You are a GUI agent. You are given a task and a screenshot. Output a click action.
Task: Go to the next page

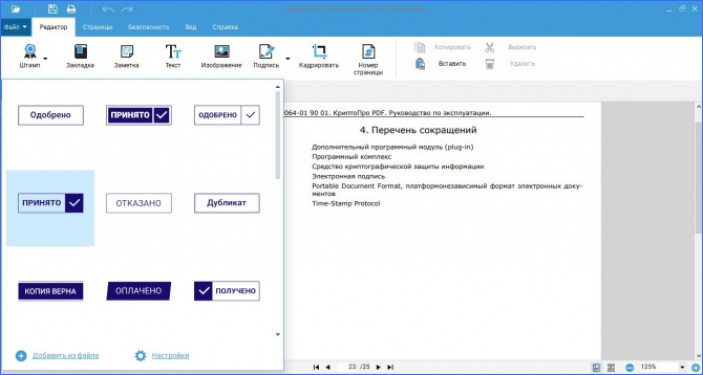click(x=378, y=367)
